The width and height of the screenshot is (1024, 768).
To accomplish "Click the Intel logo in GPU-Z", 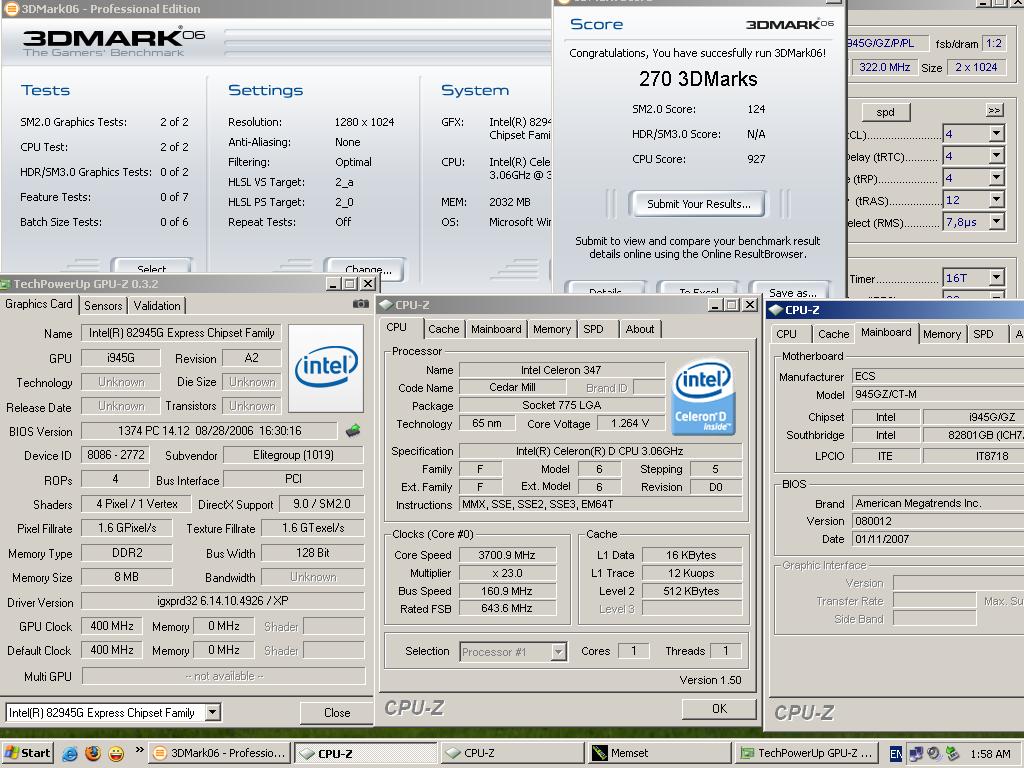I will (x=326, y=368).
